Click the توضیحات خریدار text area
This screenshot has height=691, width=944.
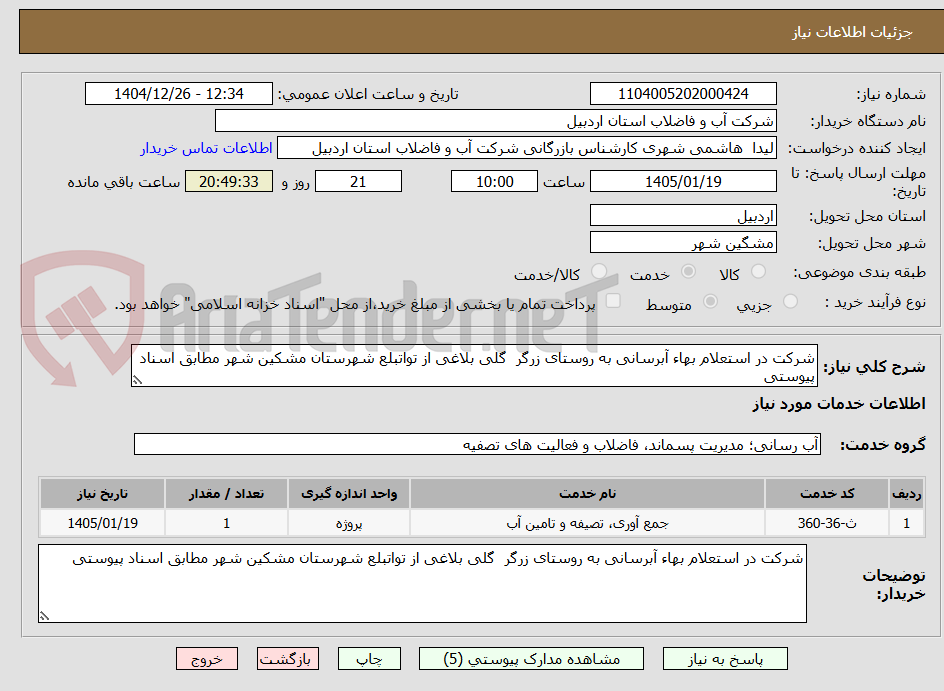tap(422, 583)
